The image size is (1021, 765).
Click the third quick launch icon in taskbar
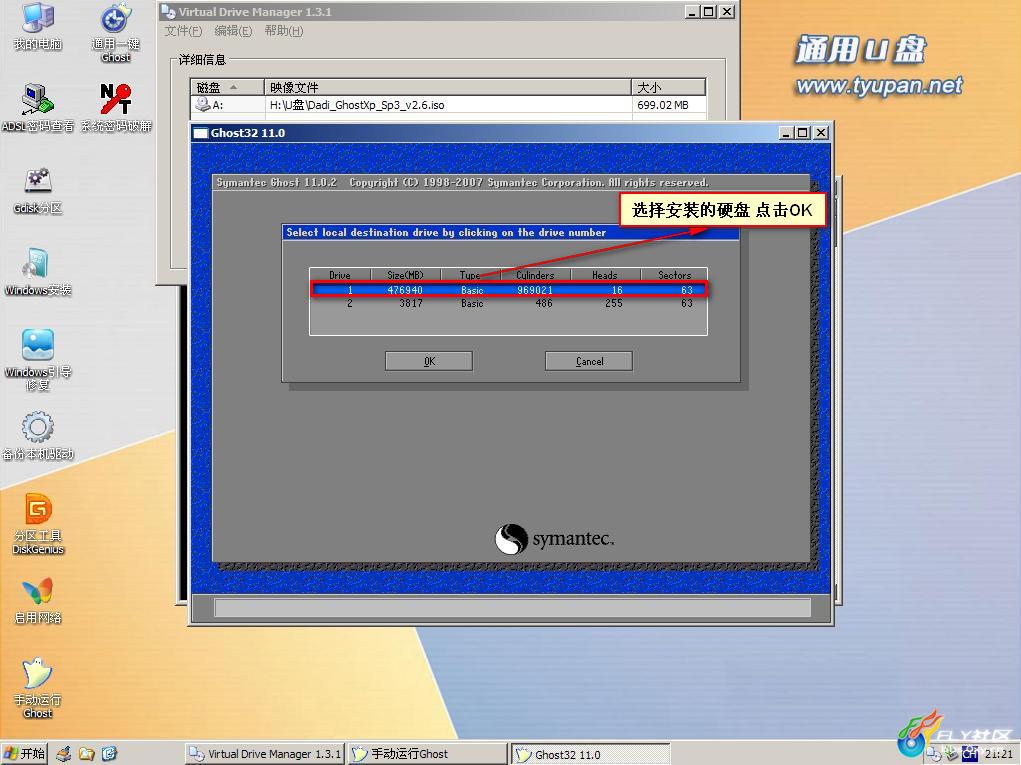pos(109,754)
